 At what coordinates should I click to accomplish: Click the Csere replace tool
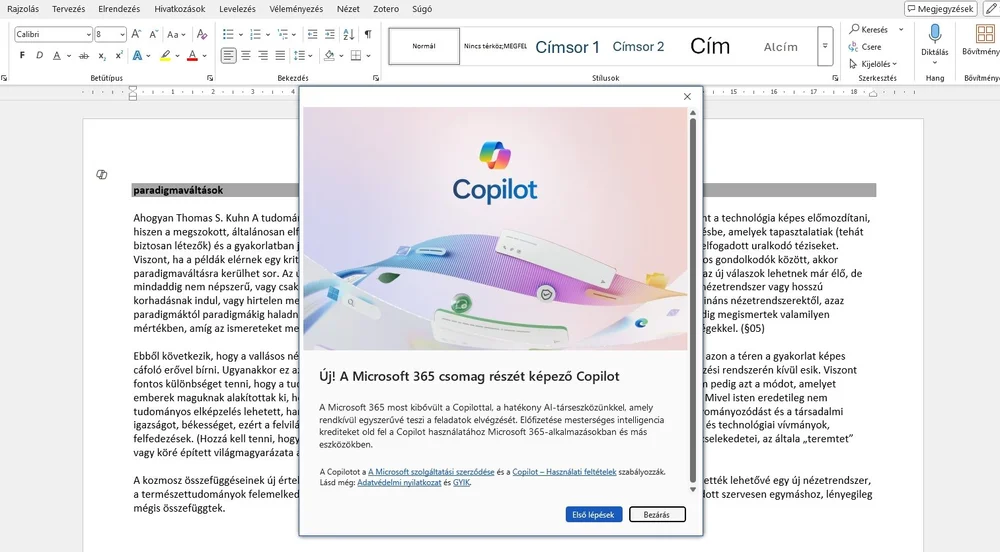click(x=865, y=47)
